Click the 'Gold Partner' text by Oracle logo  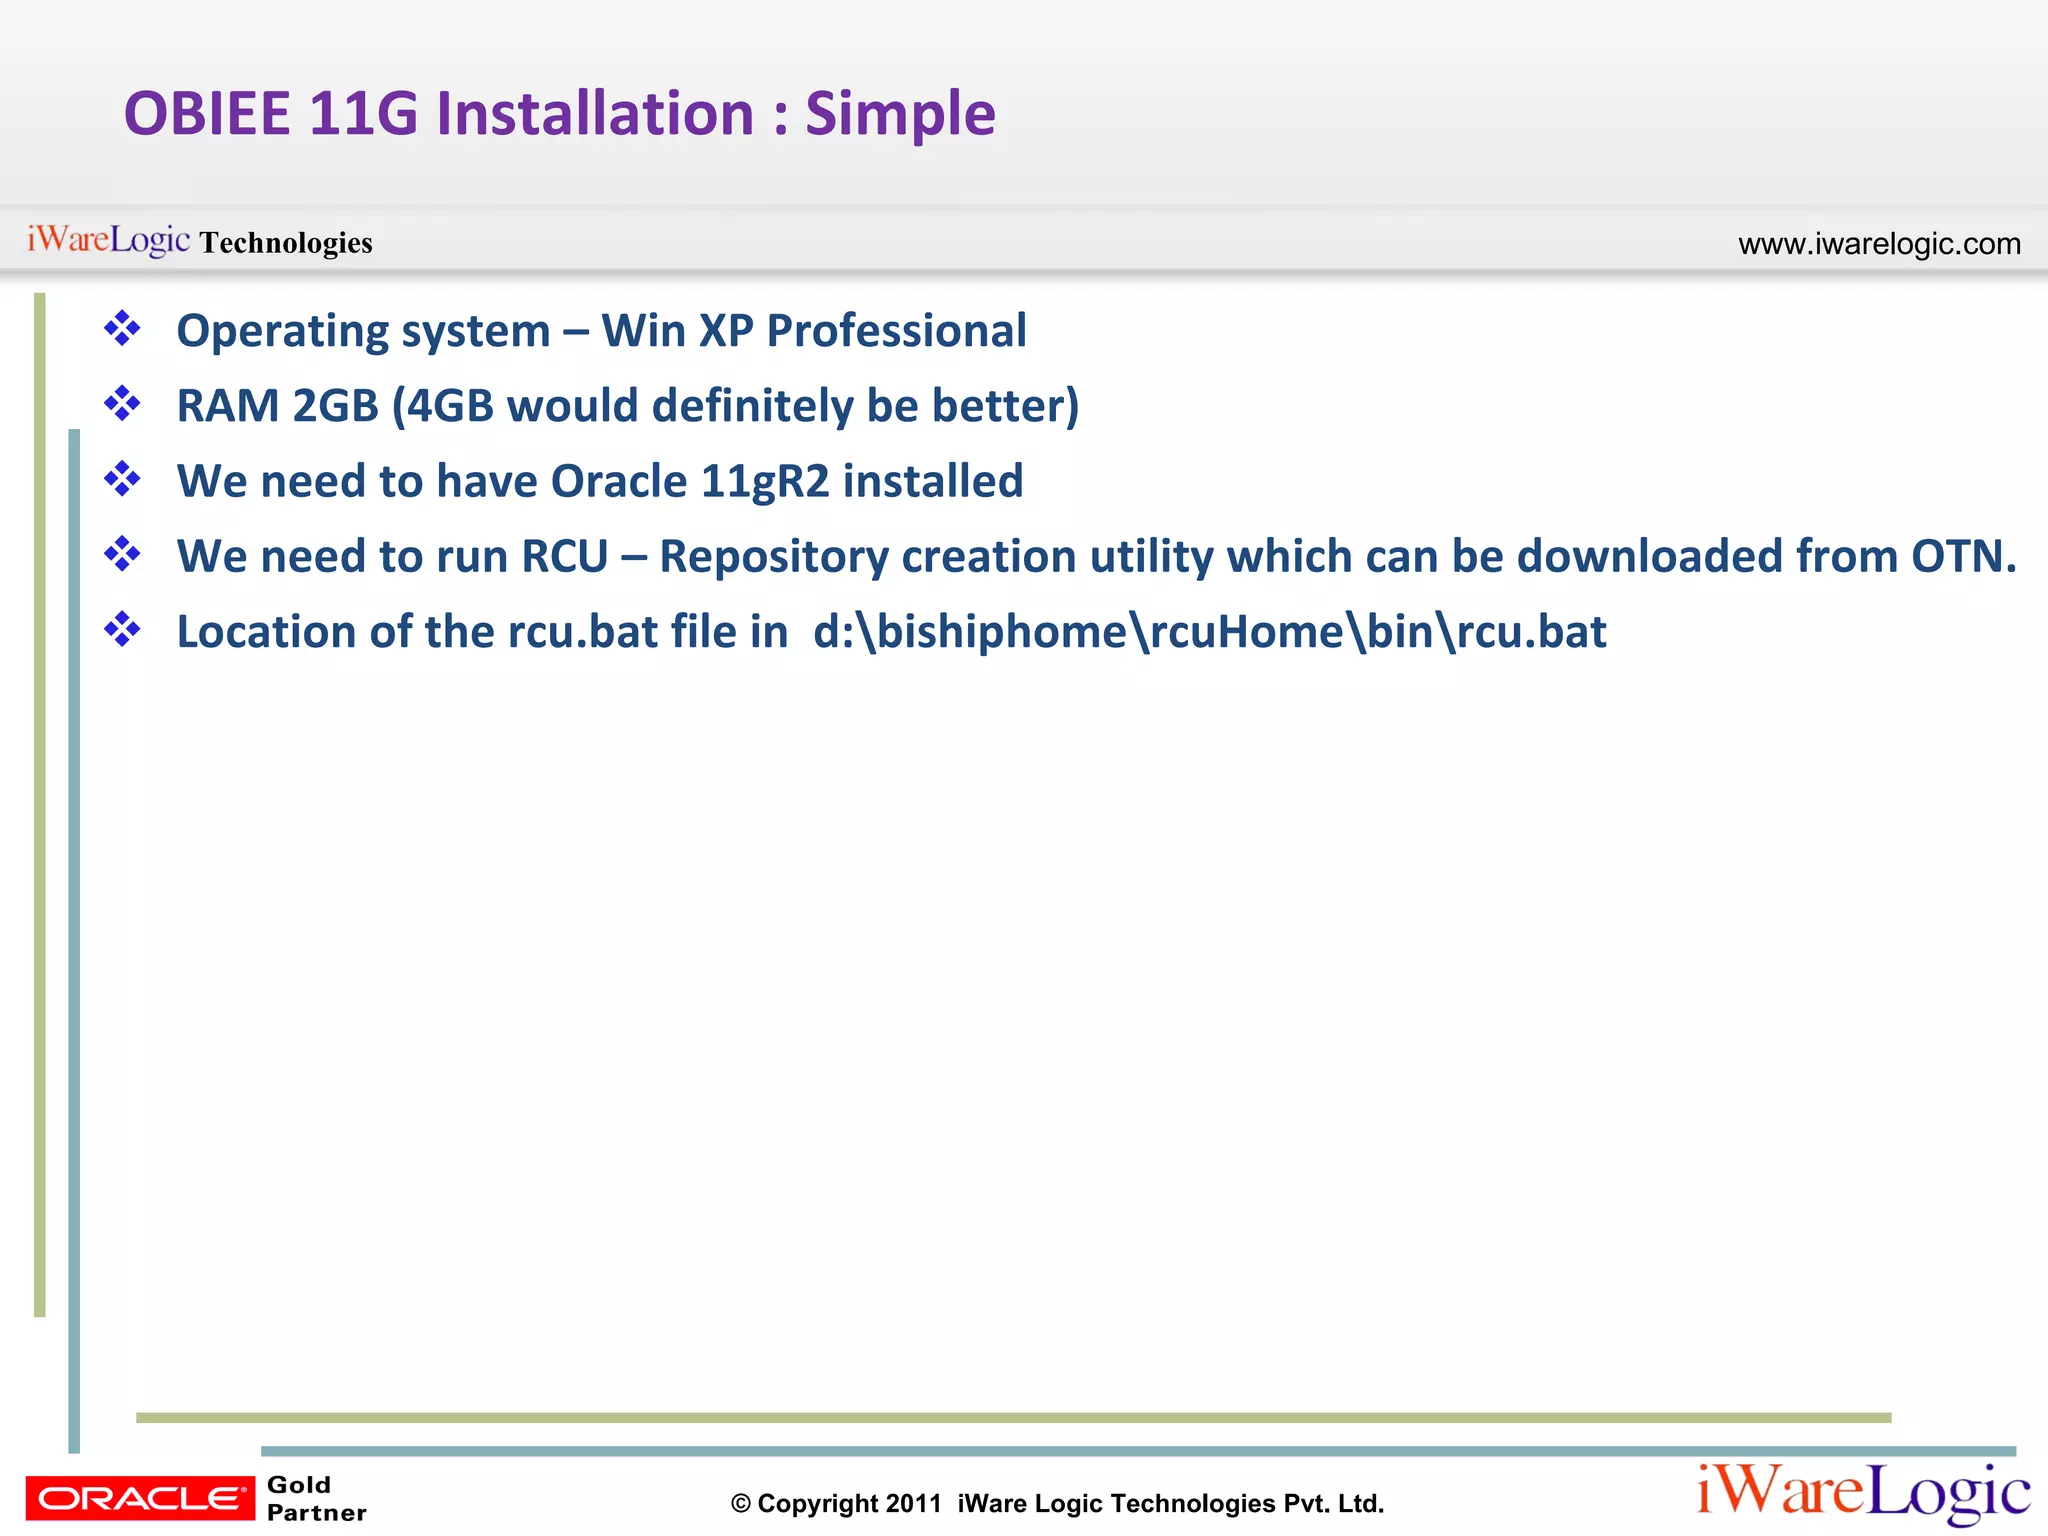click(x=316, y=1498)
